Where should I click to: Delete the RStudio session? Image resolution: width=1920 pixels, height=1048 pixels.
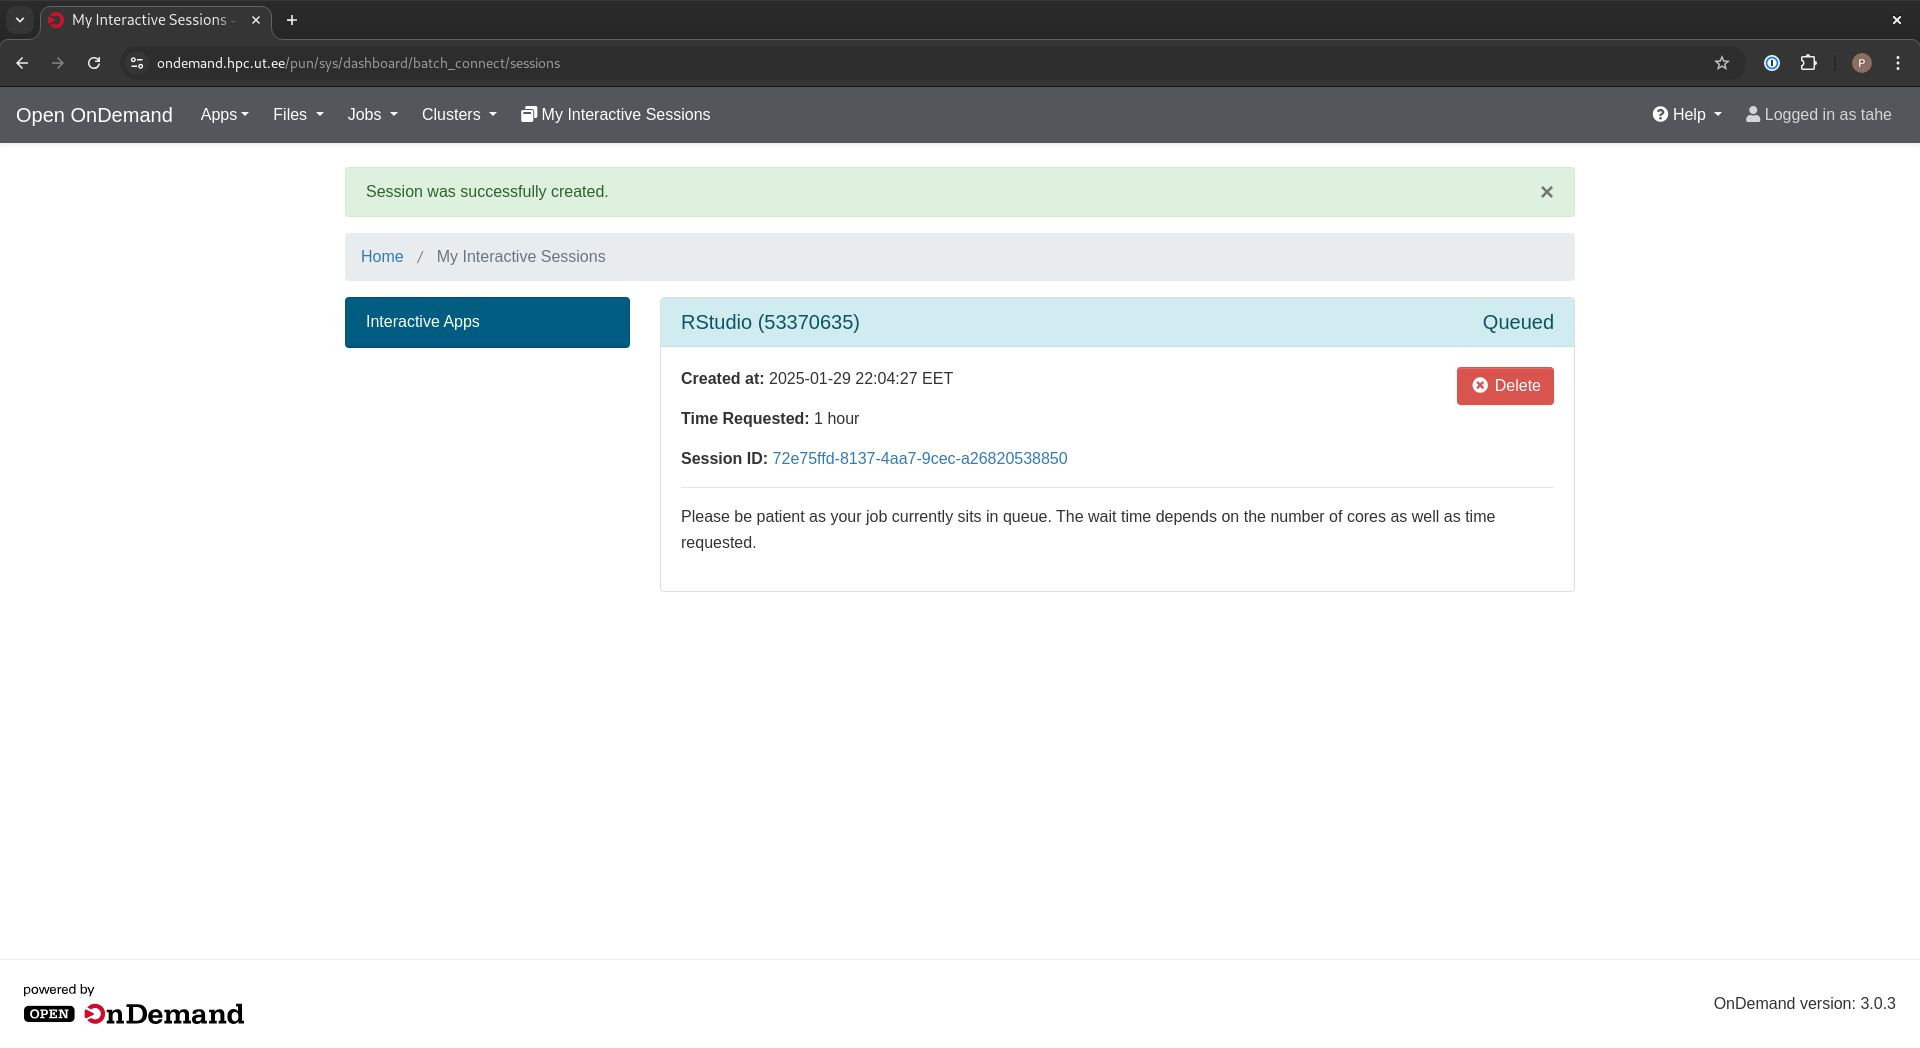1505,386
